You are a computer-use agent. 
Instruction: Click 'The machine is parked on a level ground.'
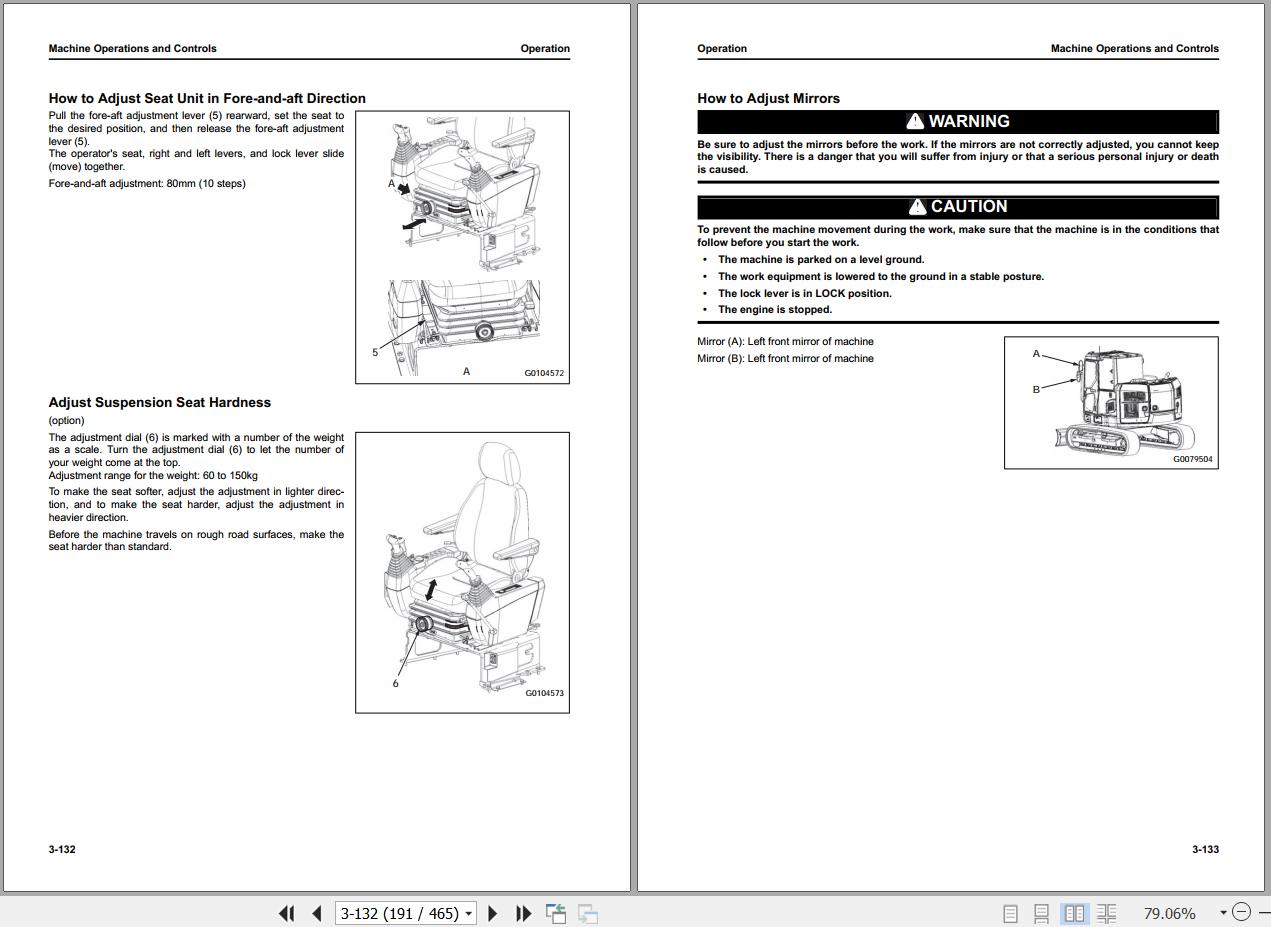821,259
